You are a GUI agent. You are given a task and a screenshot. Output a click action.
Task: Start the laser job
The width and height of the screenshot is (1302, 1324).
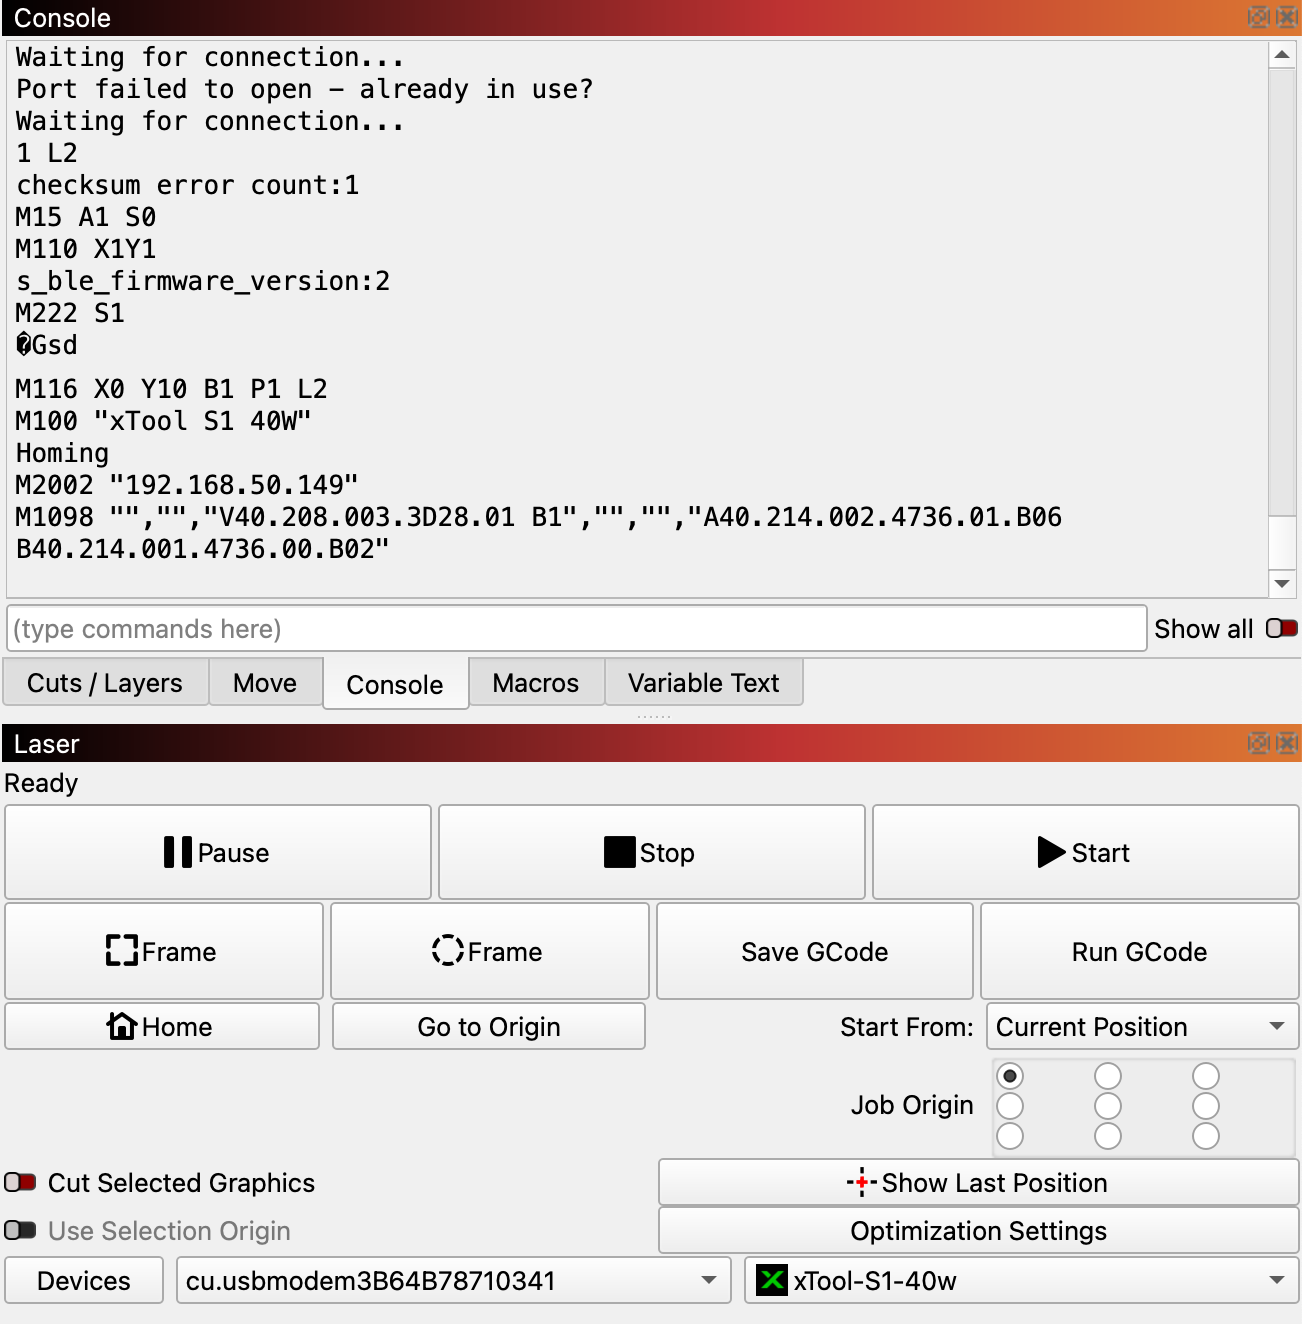(x=1085, y=853)
